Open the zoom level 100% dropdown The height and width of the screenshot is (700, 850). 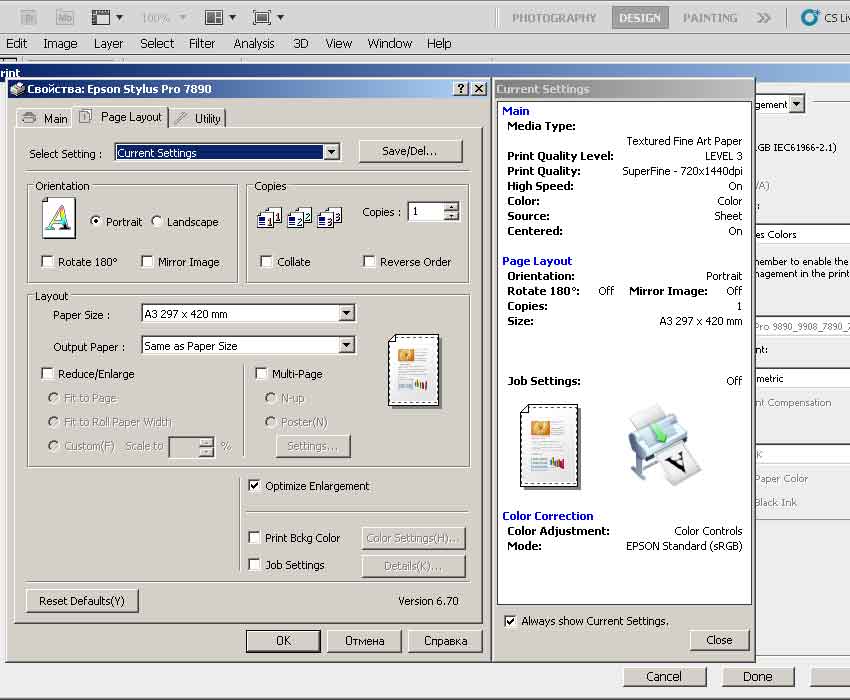click(183, 18)
